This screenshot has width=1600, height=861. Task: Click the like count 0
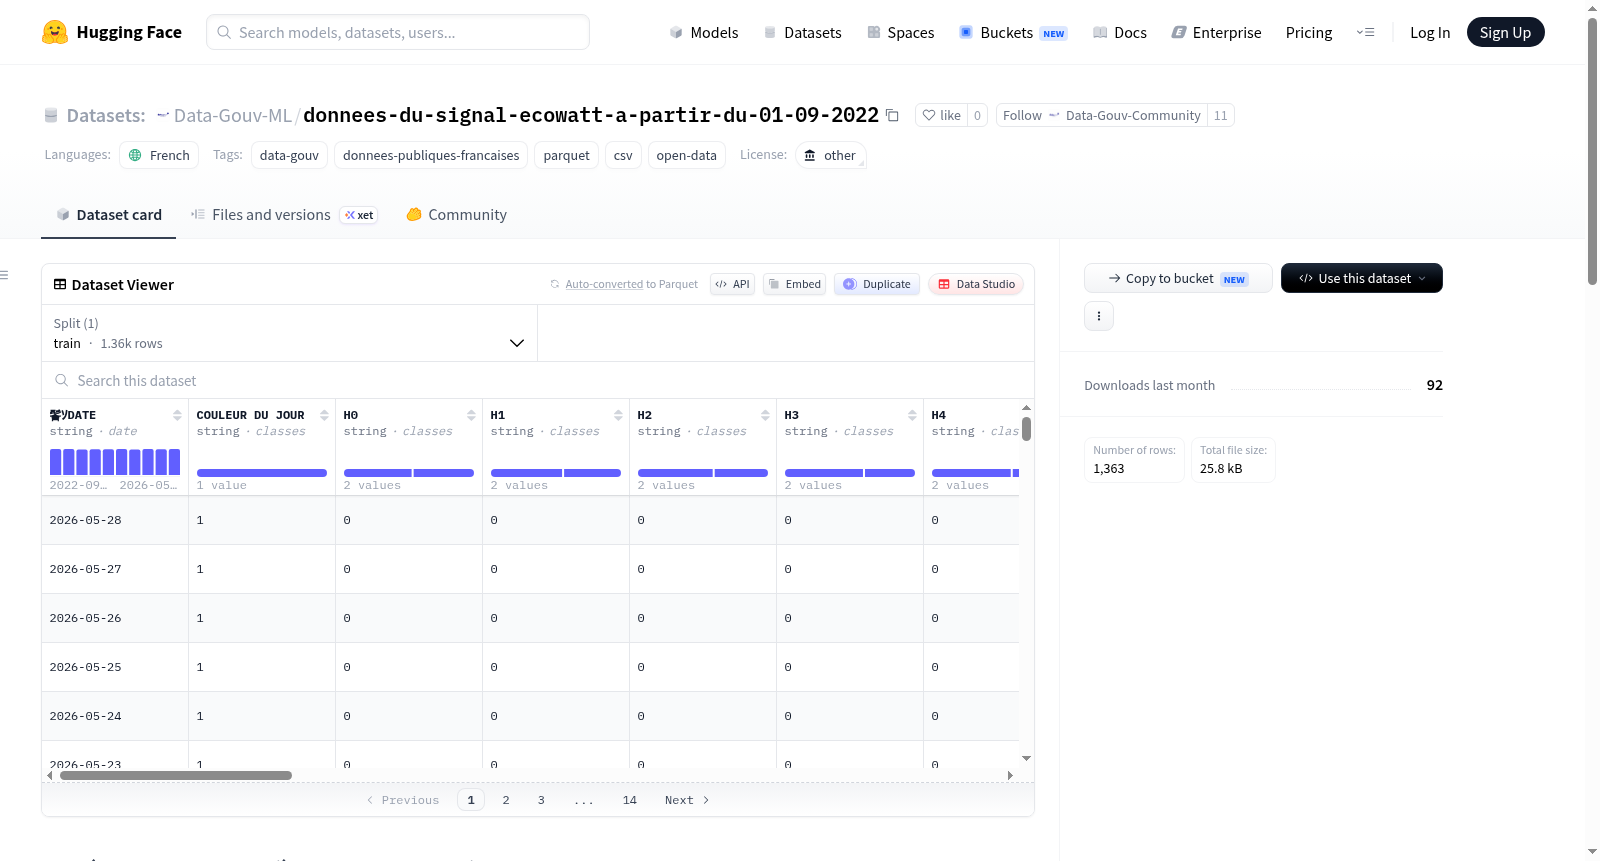977,115
